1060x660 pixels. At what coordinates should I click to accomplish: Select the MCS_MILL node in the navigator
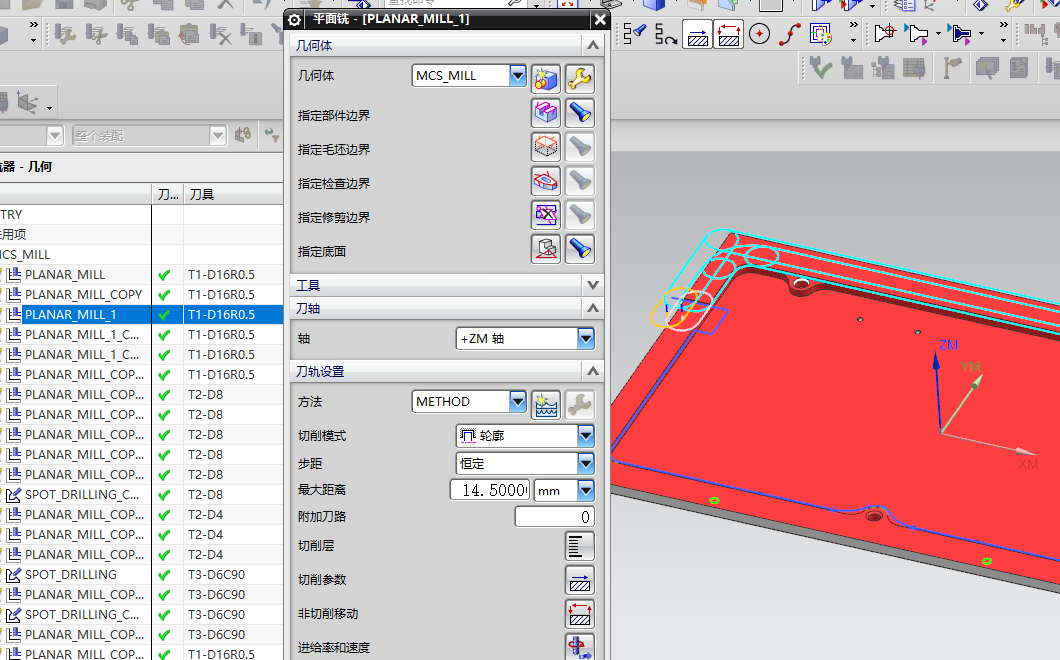pyautogui.click(x=25, y=254)
